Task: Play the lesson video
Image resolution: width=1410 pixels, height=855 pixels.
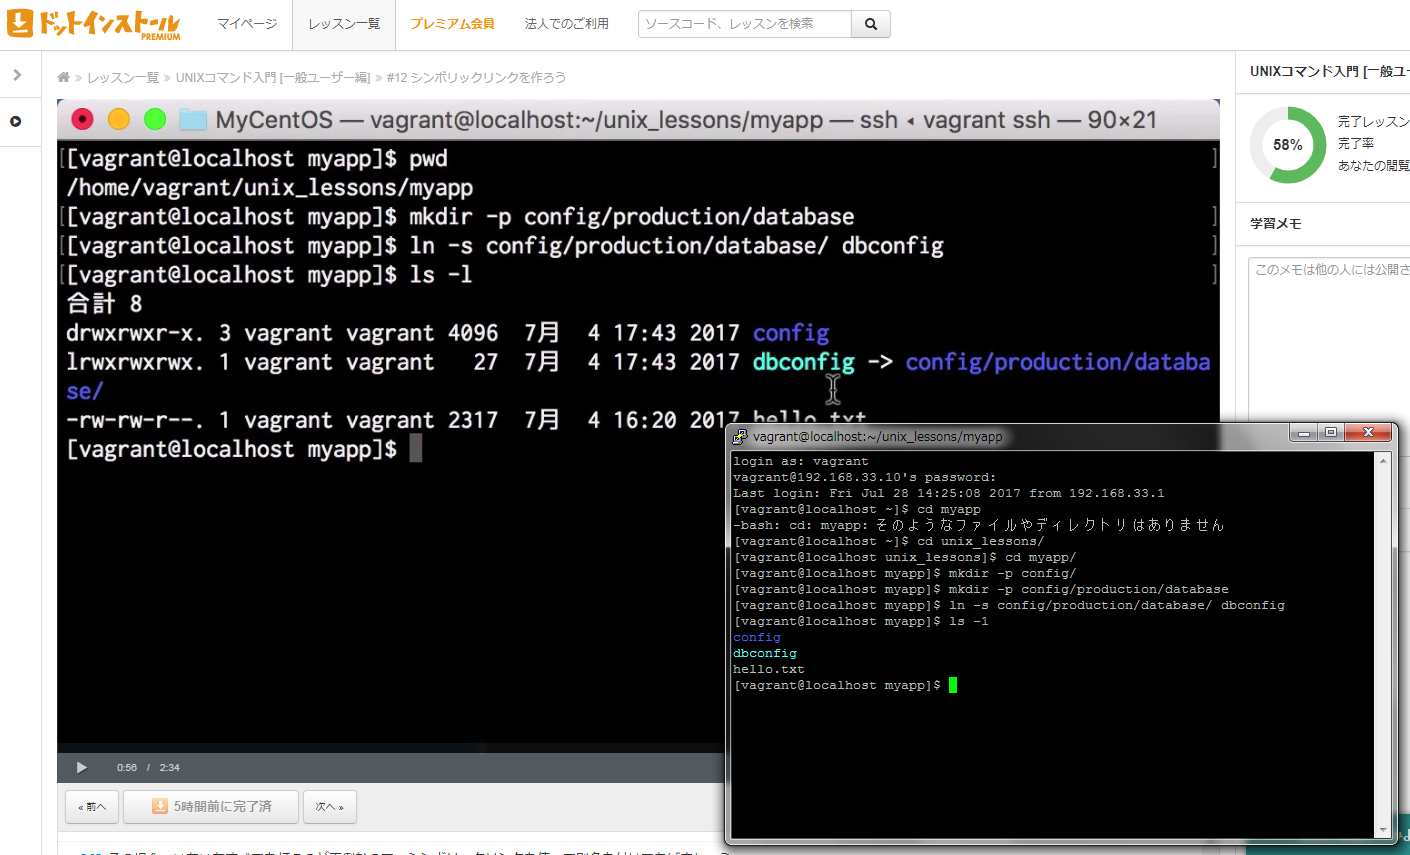Action: click(x=81, y=767)
